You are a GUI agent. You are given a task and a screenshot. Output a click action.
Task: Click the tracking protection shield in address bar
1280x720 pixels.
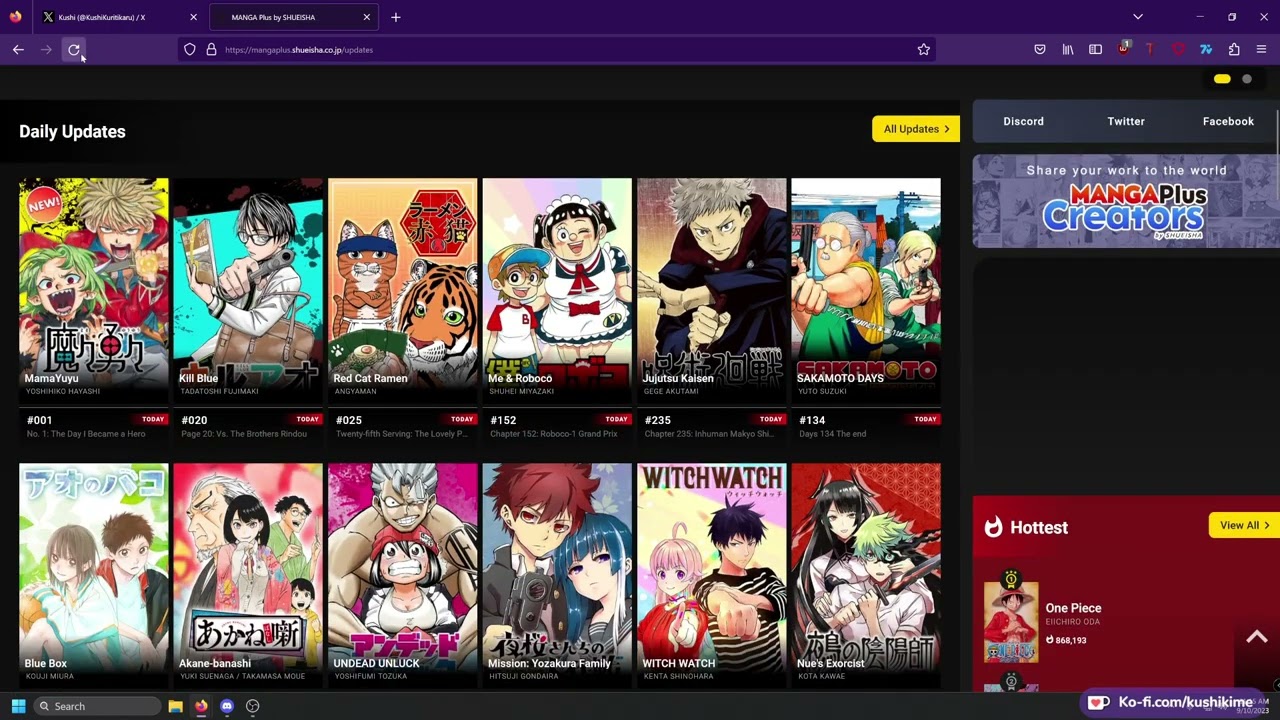tap(190, 49)
